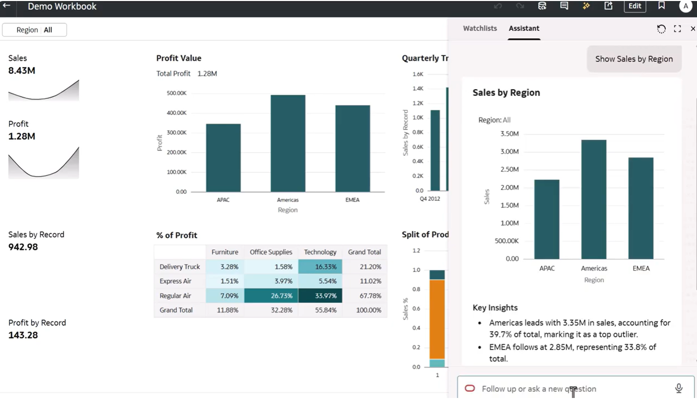The width and height of the screenshot is (697, 401).
Task: Click the 100.00% grand total cell
Action: click(365, 310)
